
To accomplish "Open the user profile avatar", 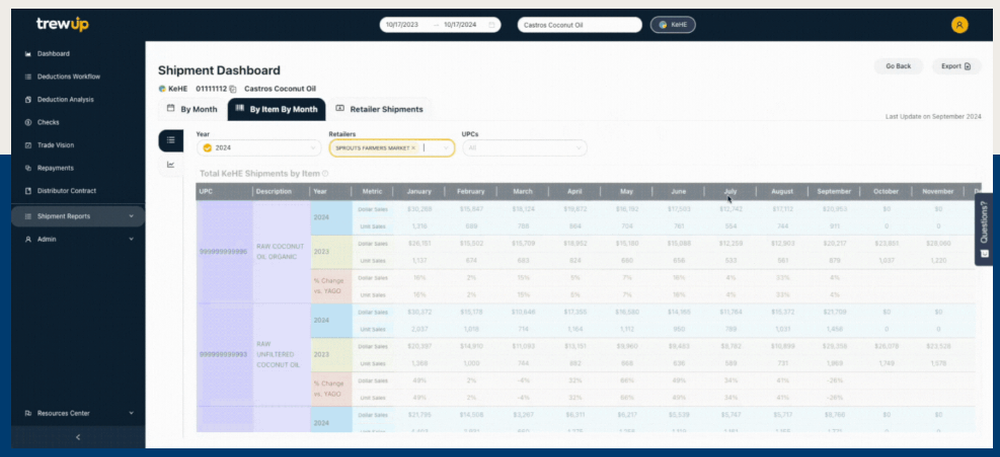I will point(959,25).
